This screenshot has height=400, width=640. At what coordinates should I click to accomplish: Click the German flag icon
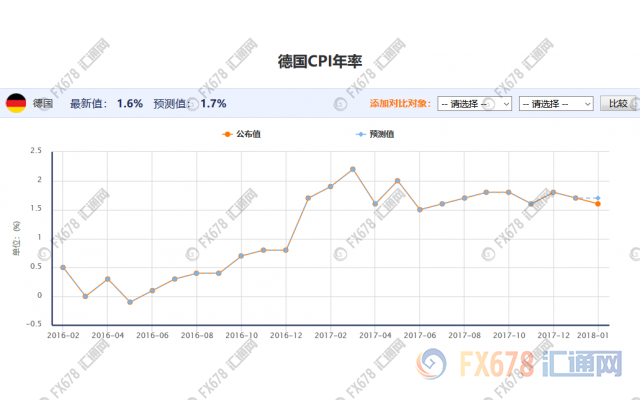tap(16, 103)
